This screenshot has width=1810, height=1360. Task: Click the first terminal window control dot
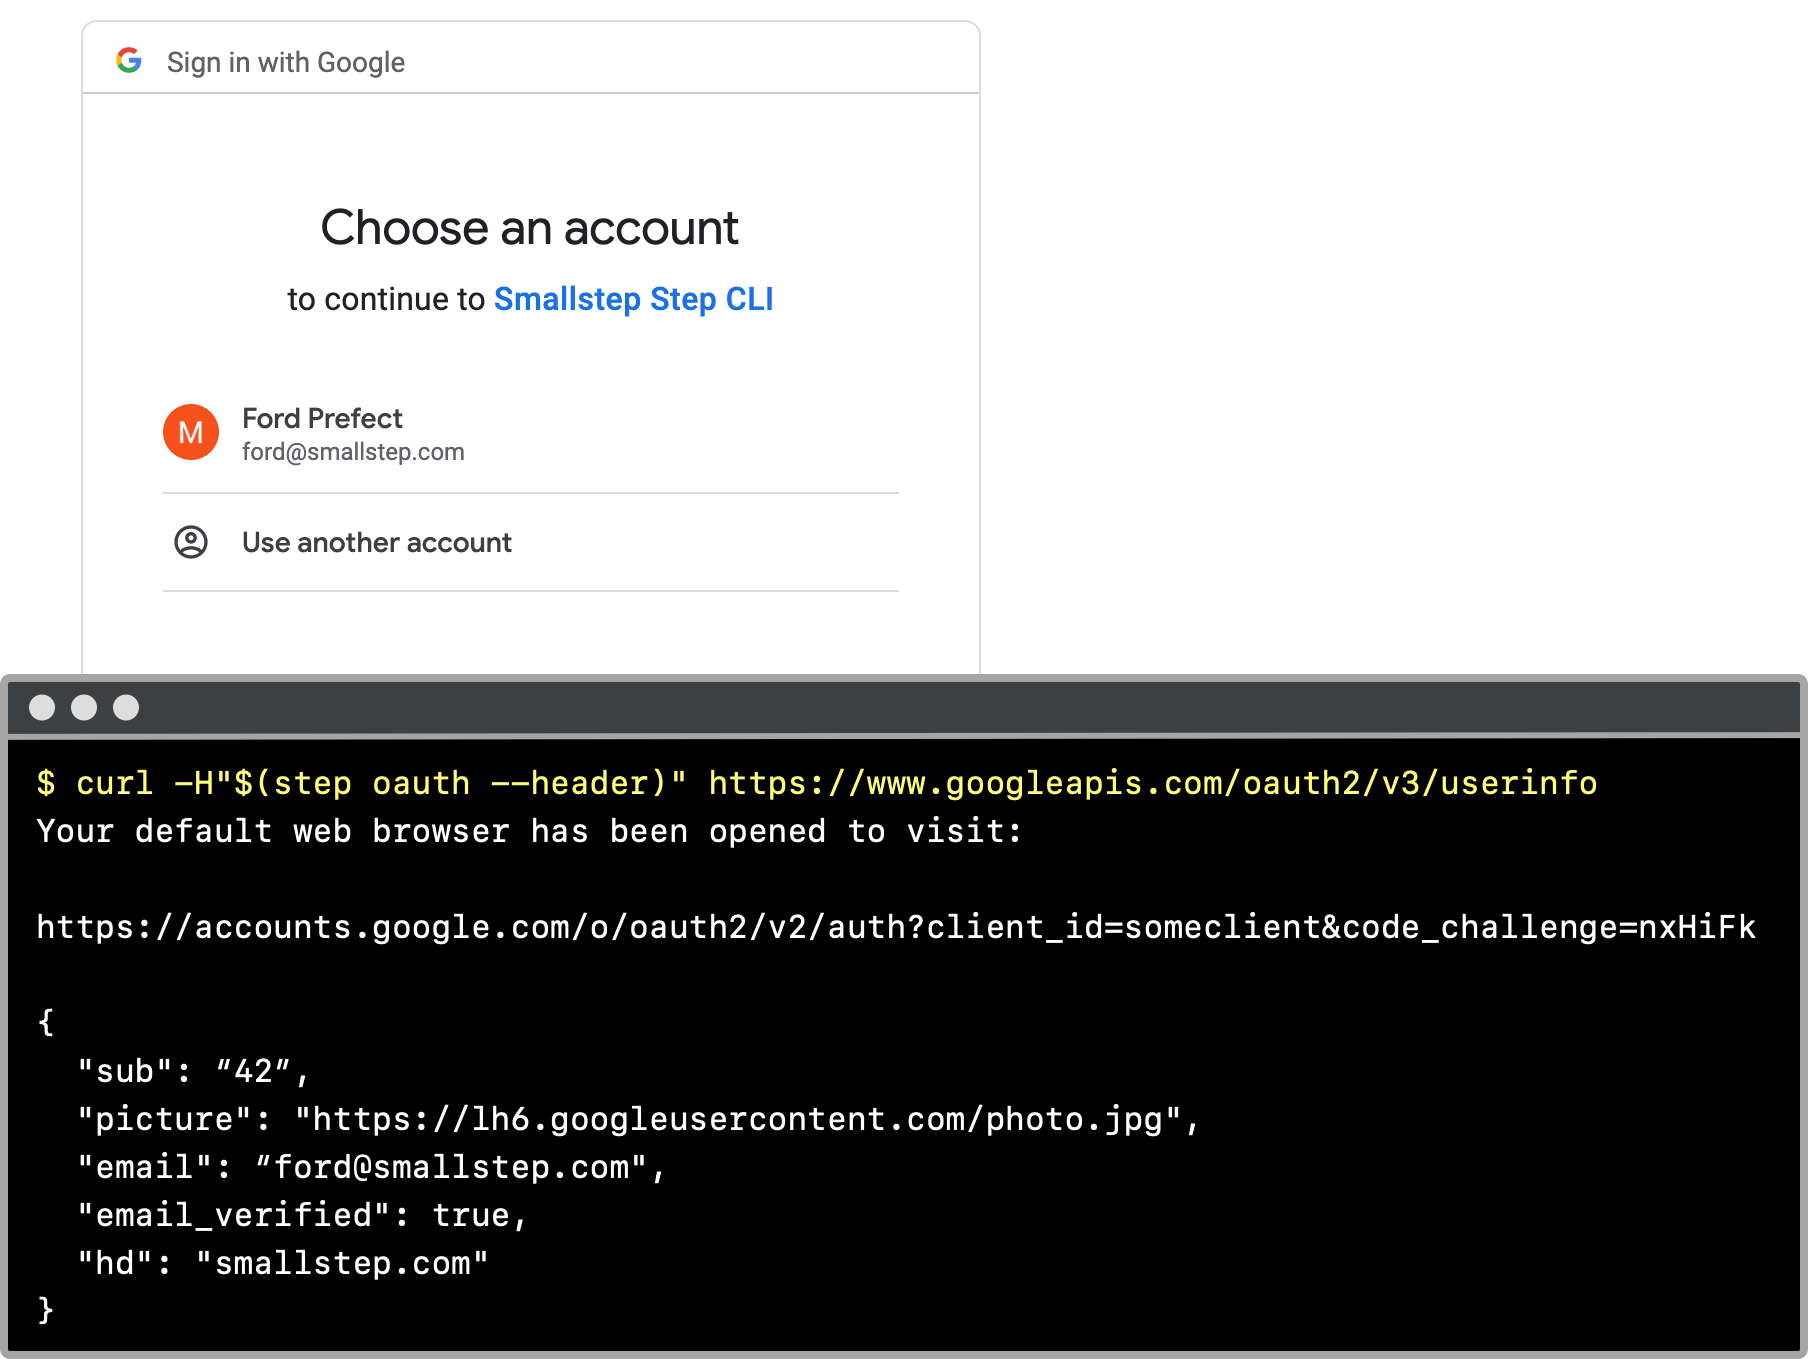[42, 708]
